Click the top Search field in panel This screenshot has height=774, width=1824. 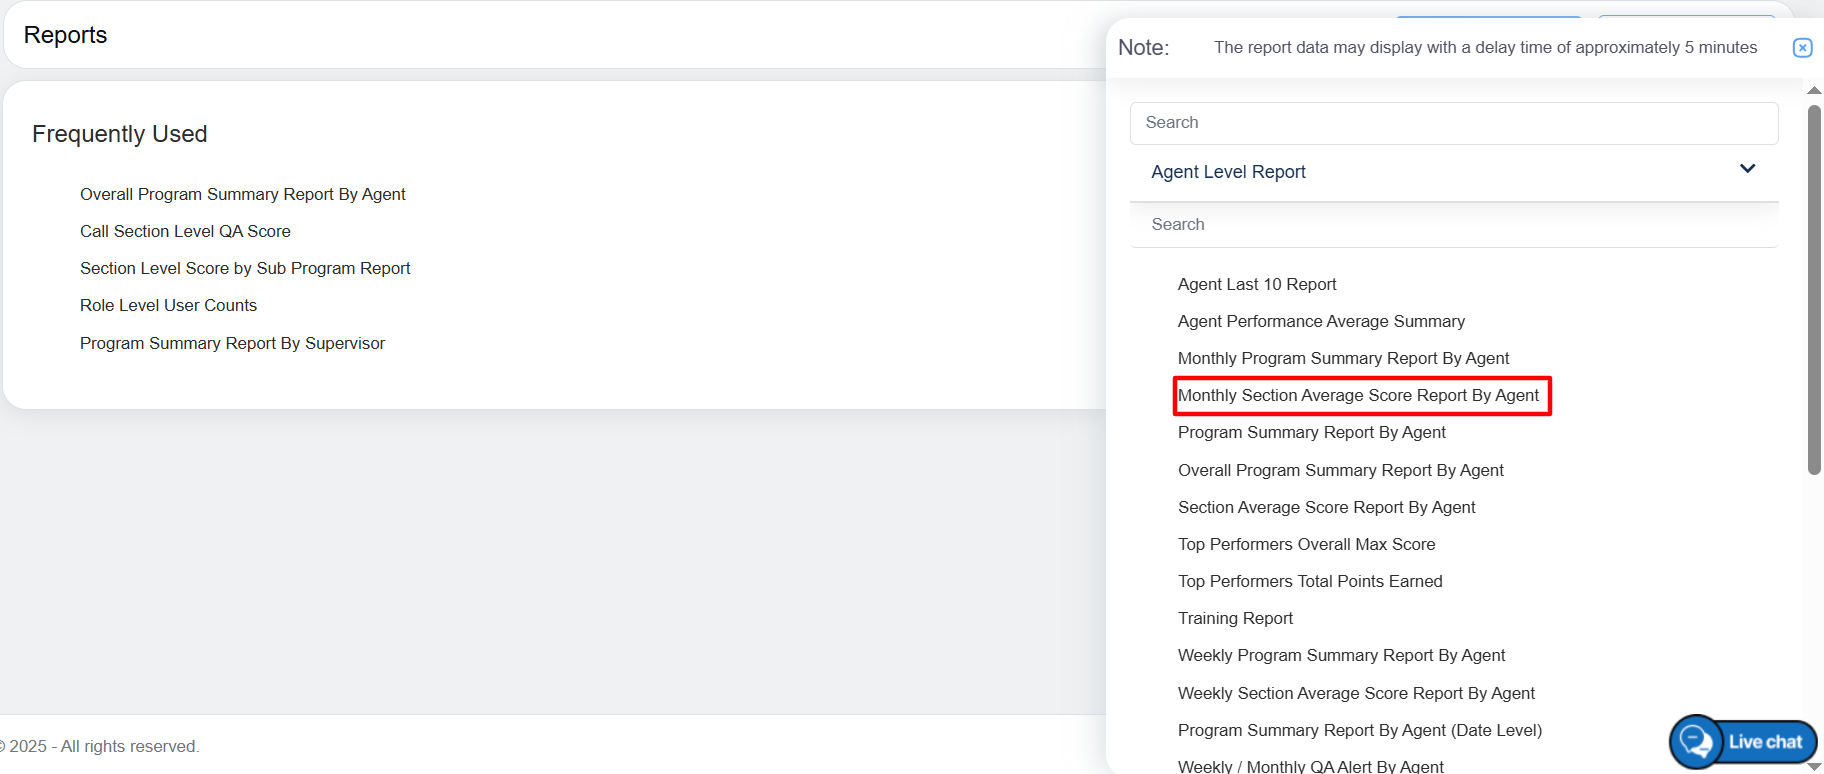[x=1453, y=123]
